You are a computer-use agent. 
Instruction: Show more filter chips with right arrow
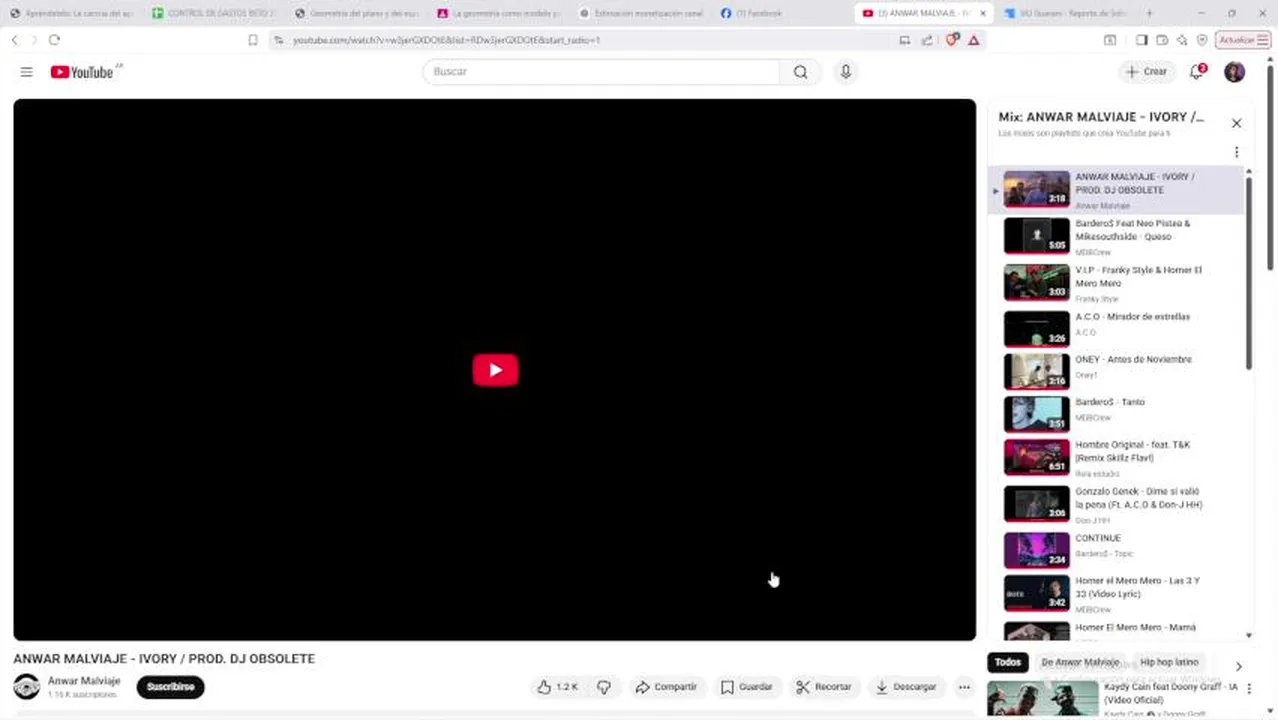click(1238, 666)
